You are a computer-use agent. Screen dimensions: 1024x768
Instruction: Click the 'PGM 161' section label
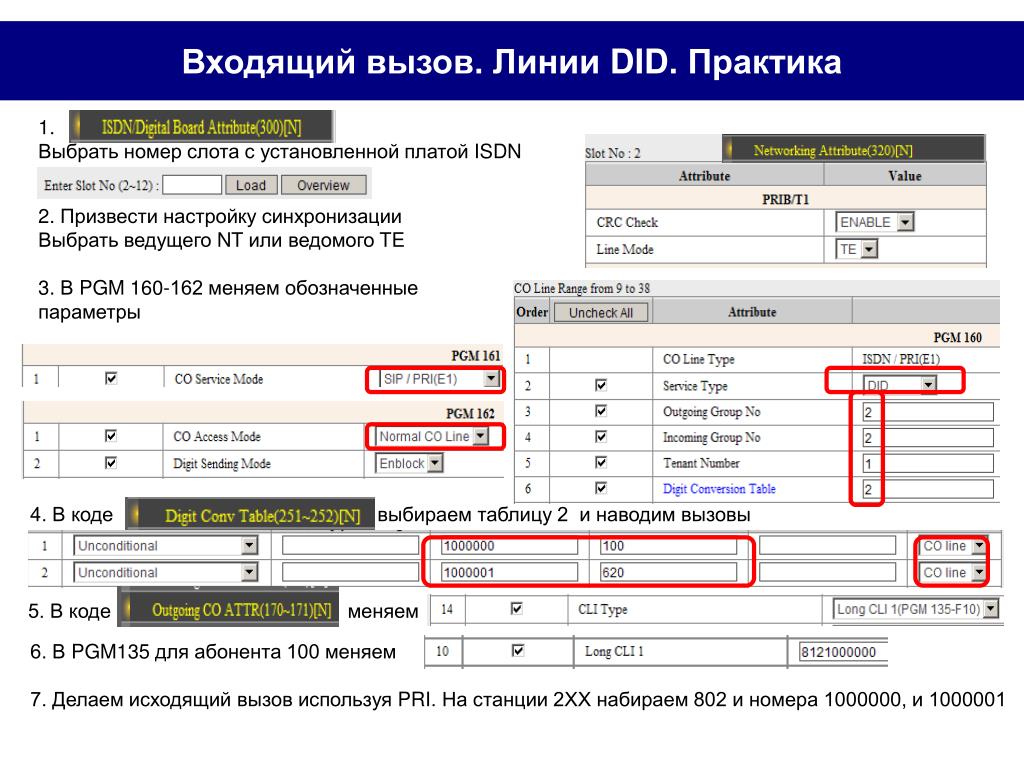[x=475, y=356]
